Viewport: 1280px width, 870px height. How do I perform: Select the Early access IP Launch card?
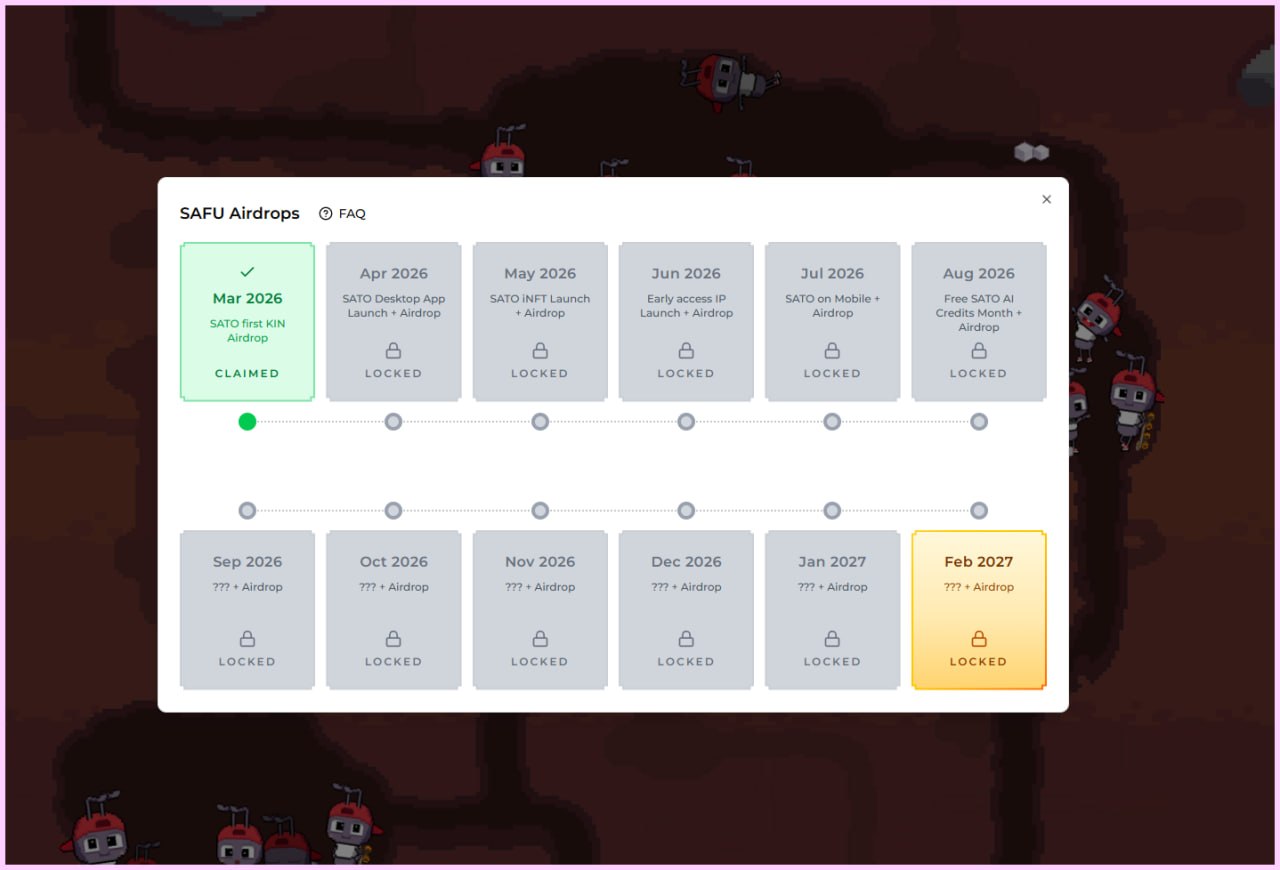click(x=686, y=320)
